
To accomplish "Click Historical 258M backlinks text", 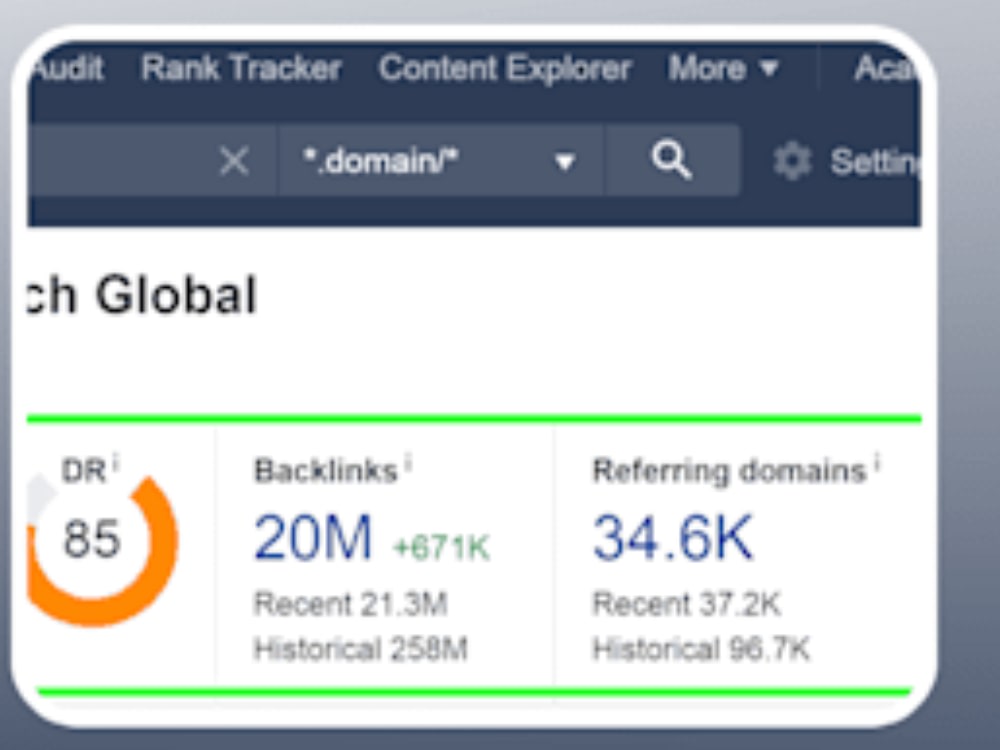I will click(361, 649).
